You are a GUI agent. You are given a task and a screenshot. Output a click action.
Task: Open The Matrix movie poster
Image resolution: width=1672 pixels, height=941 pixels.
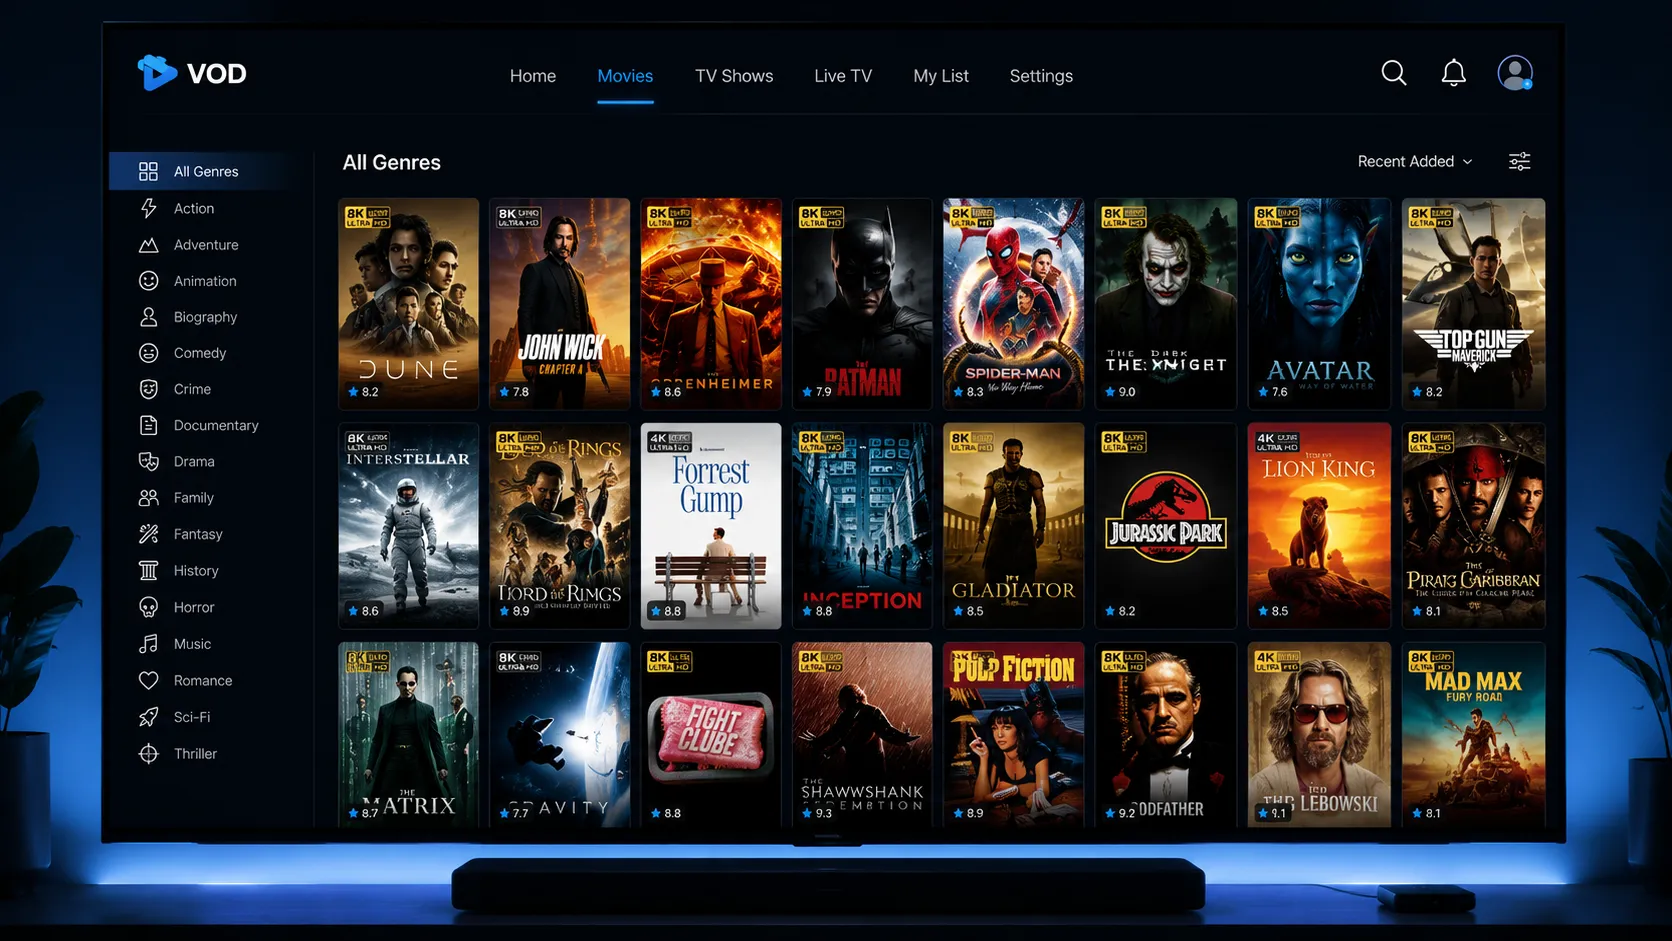[x=408, y=735]
